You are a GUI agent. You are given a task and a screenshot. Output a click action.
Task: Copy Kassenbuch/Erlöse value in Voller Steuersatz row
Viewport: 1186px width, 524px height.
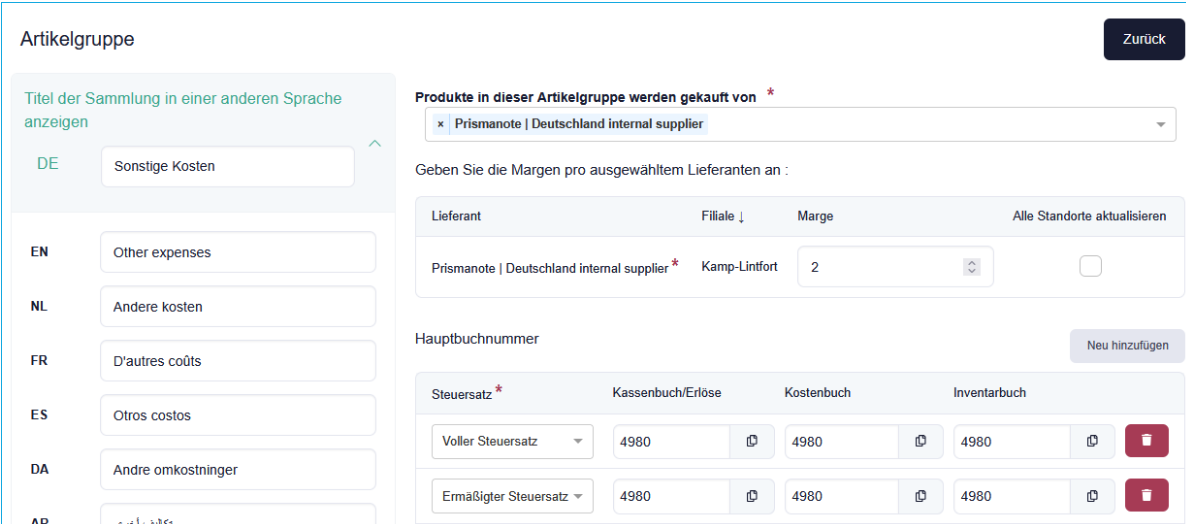pos(752,441)
